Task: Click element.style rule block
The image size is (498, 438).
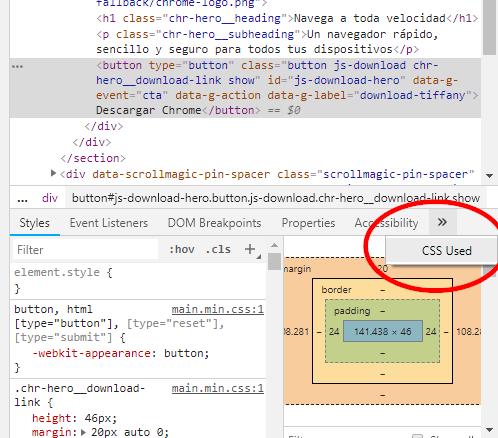Action: 138,280
